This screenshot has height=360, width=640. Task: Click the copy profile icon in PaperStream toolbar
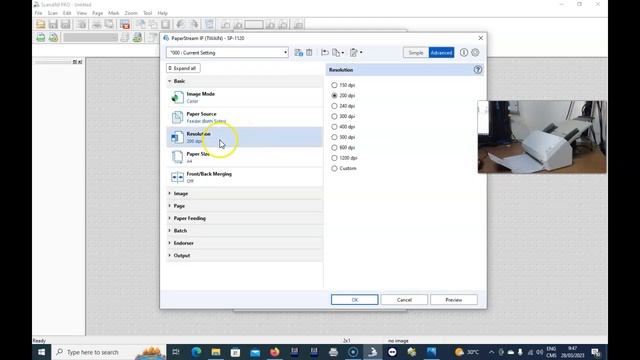click(337, 53)
